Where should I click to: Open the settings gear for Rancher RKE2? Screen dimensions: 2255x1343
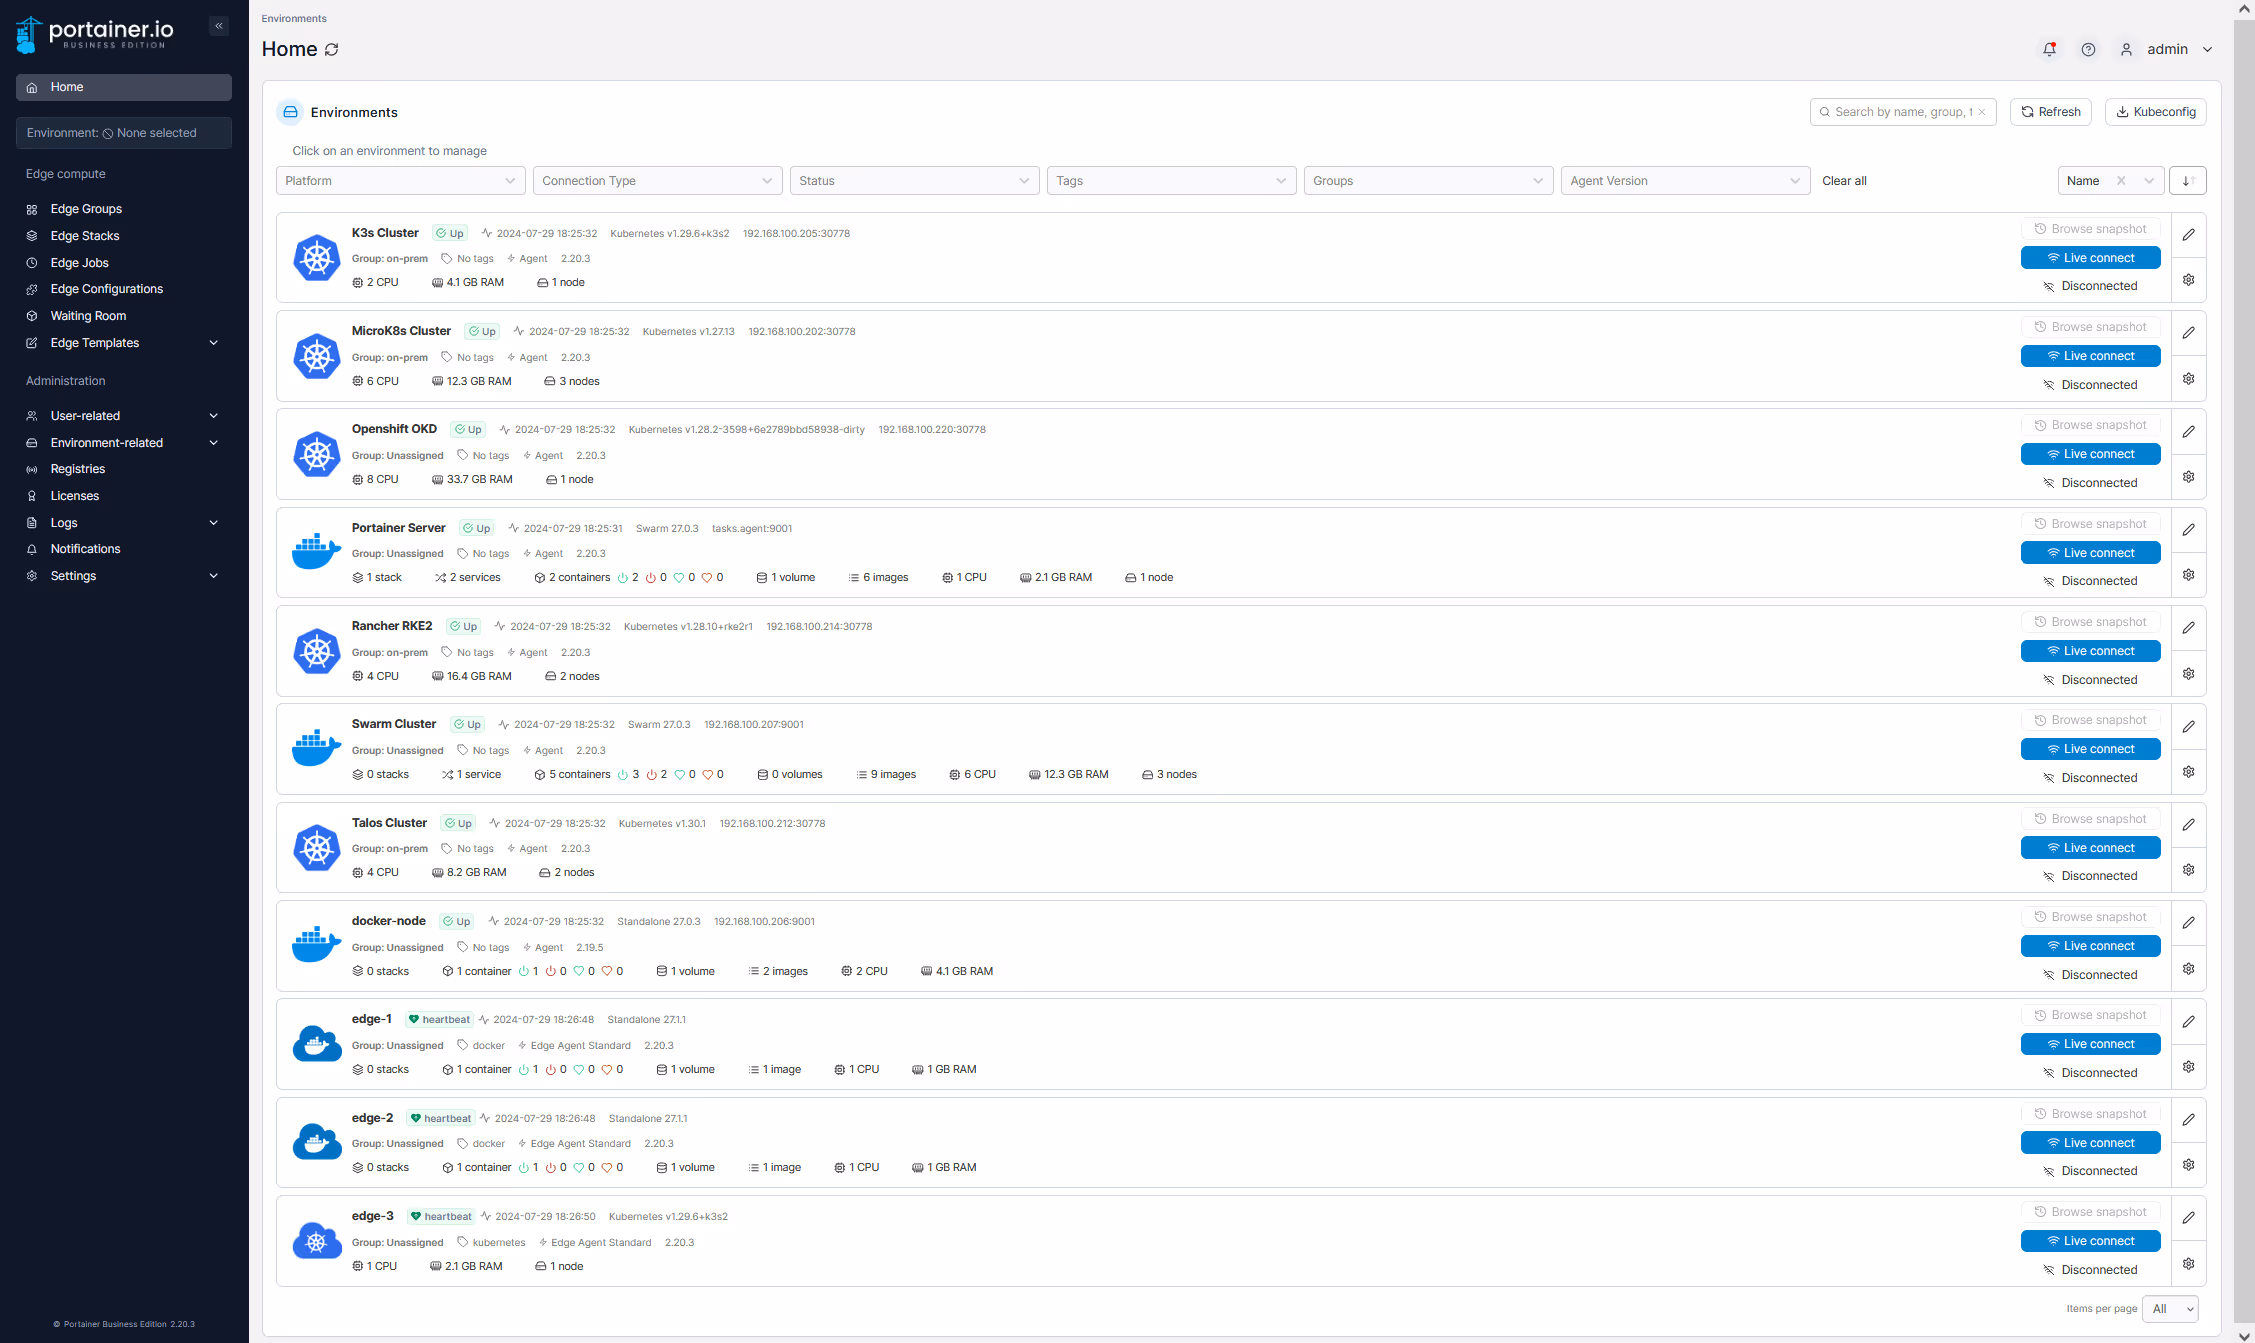click(2188, 674)
